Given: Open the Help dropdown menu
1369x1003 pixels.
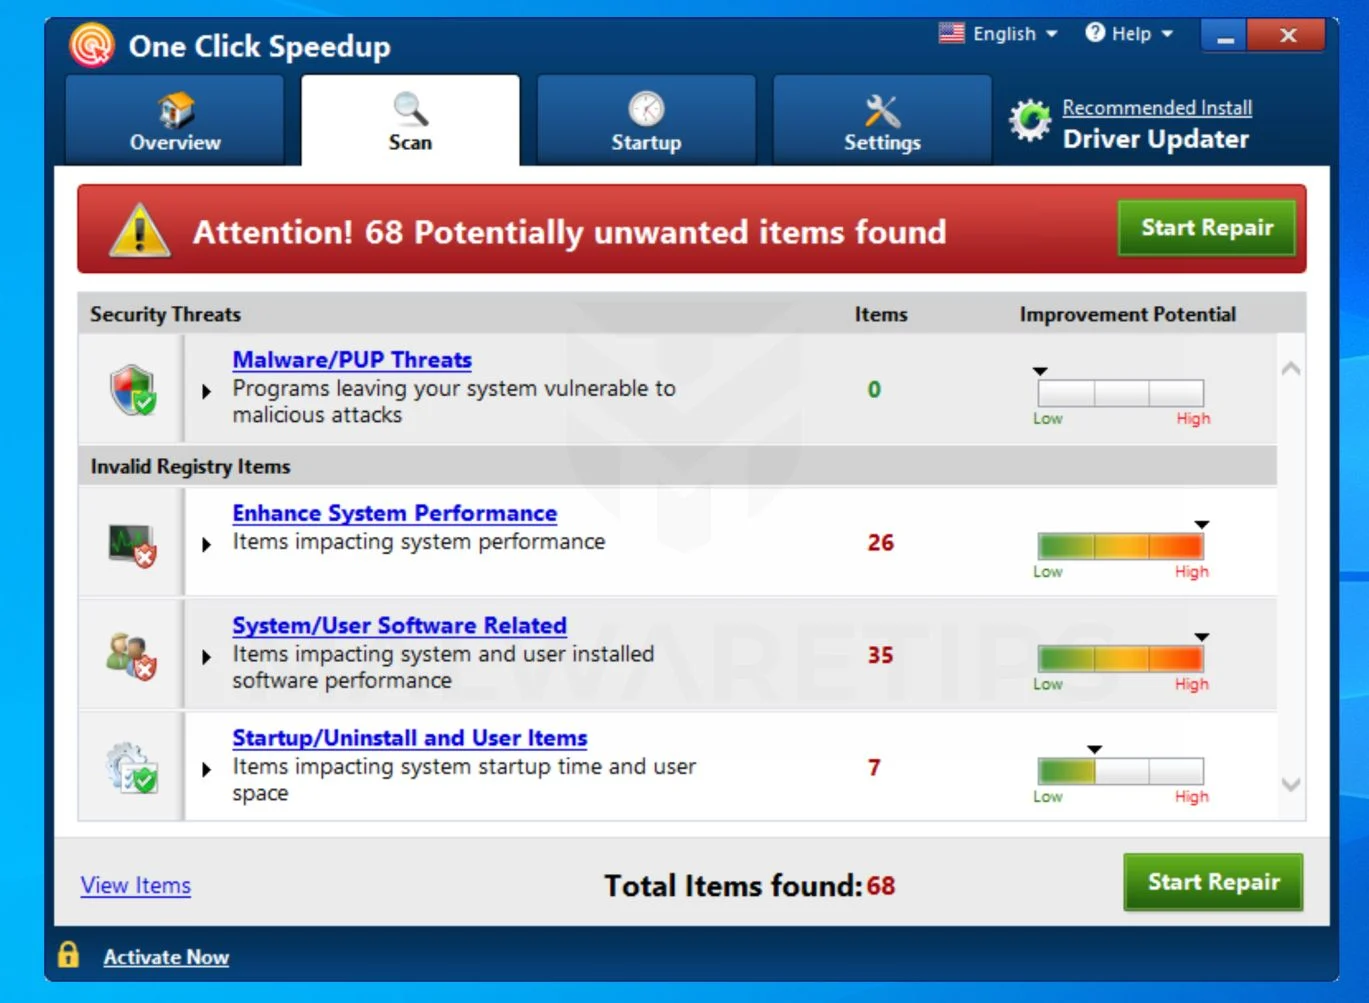Looking at the screenshot, I should tap(1129, 33).
